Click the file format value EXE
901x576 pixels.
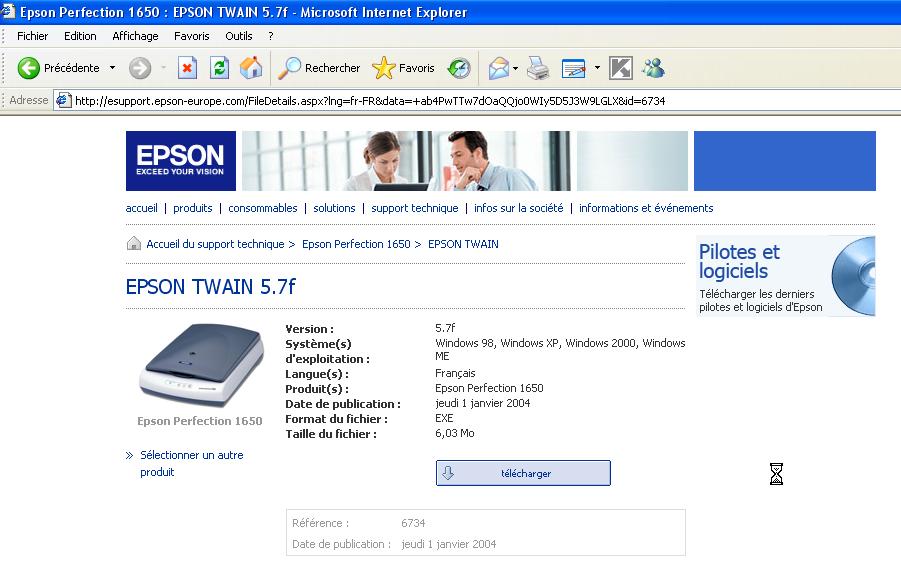(x=444, y=418)
